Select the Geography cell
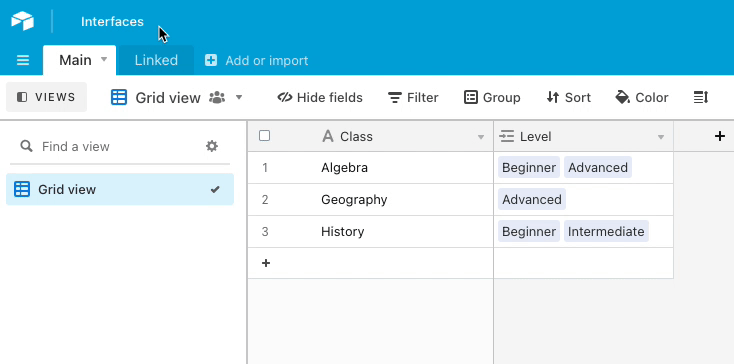 tap(370, 200)
